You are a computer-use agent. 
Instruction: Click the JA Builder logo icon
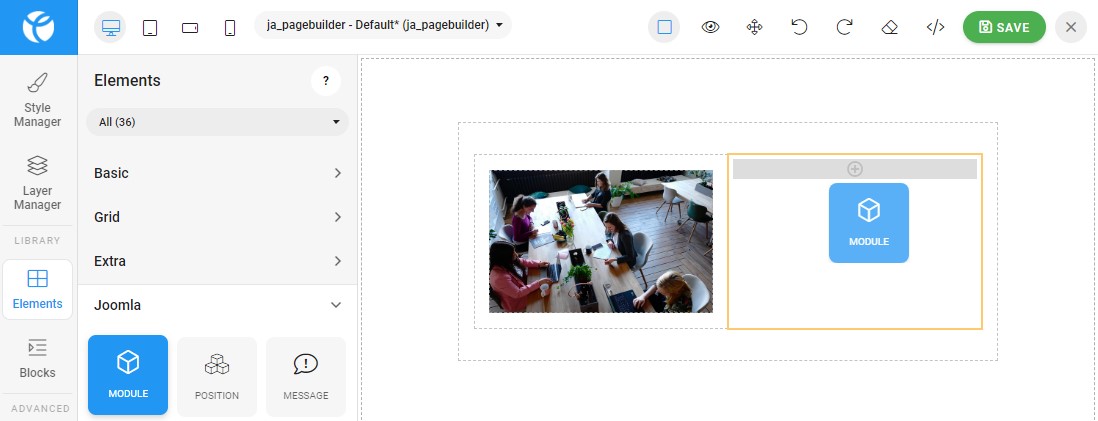click(39, 27)
